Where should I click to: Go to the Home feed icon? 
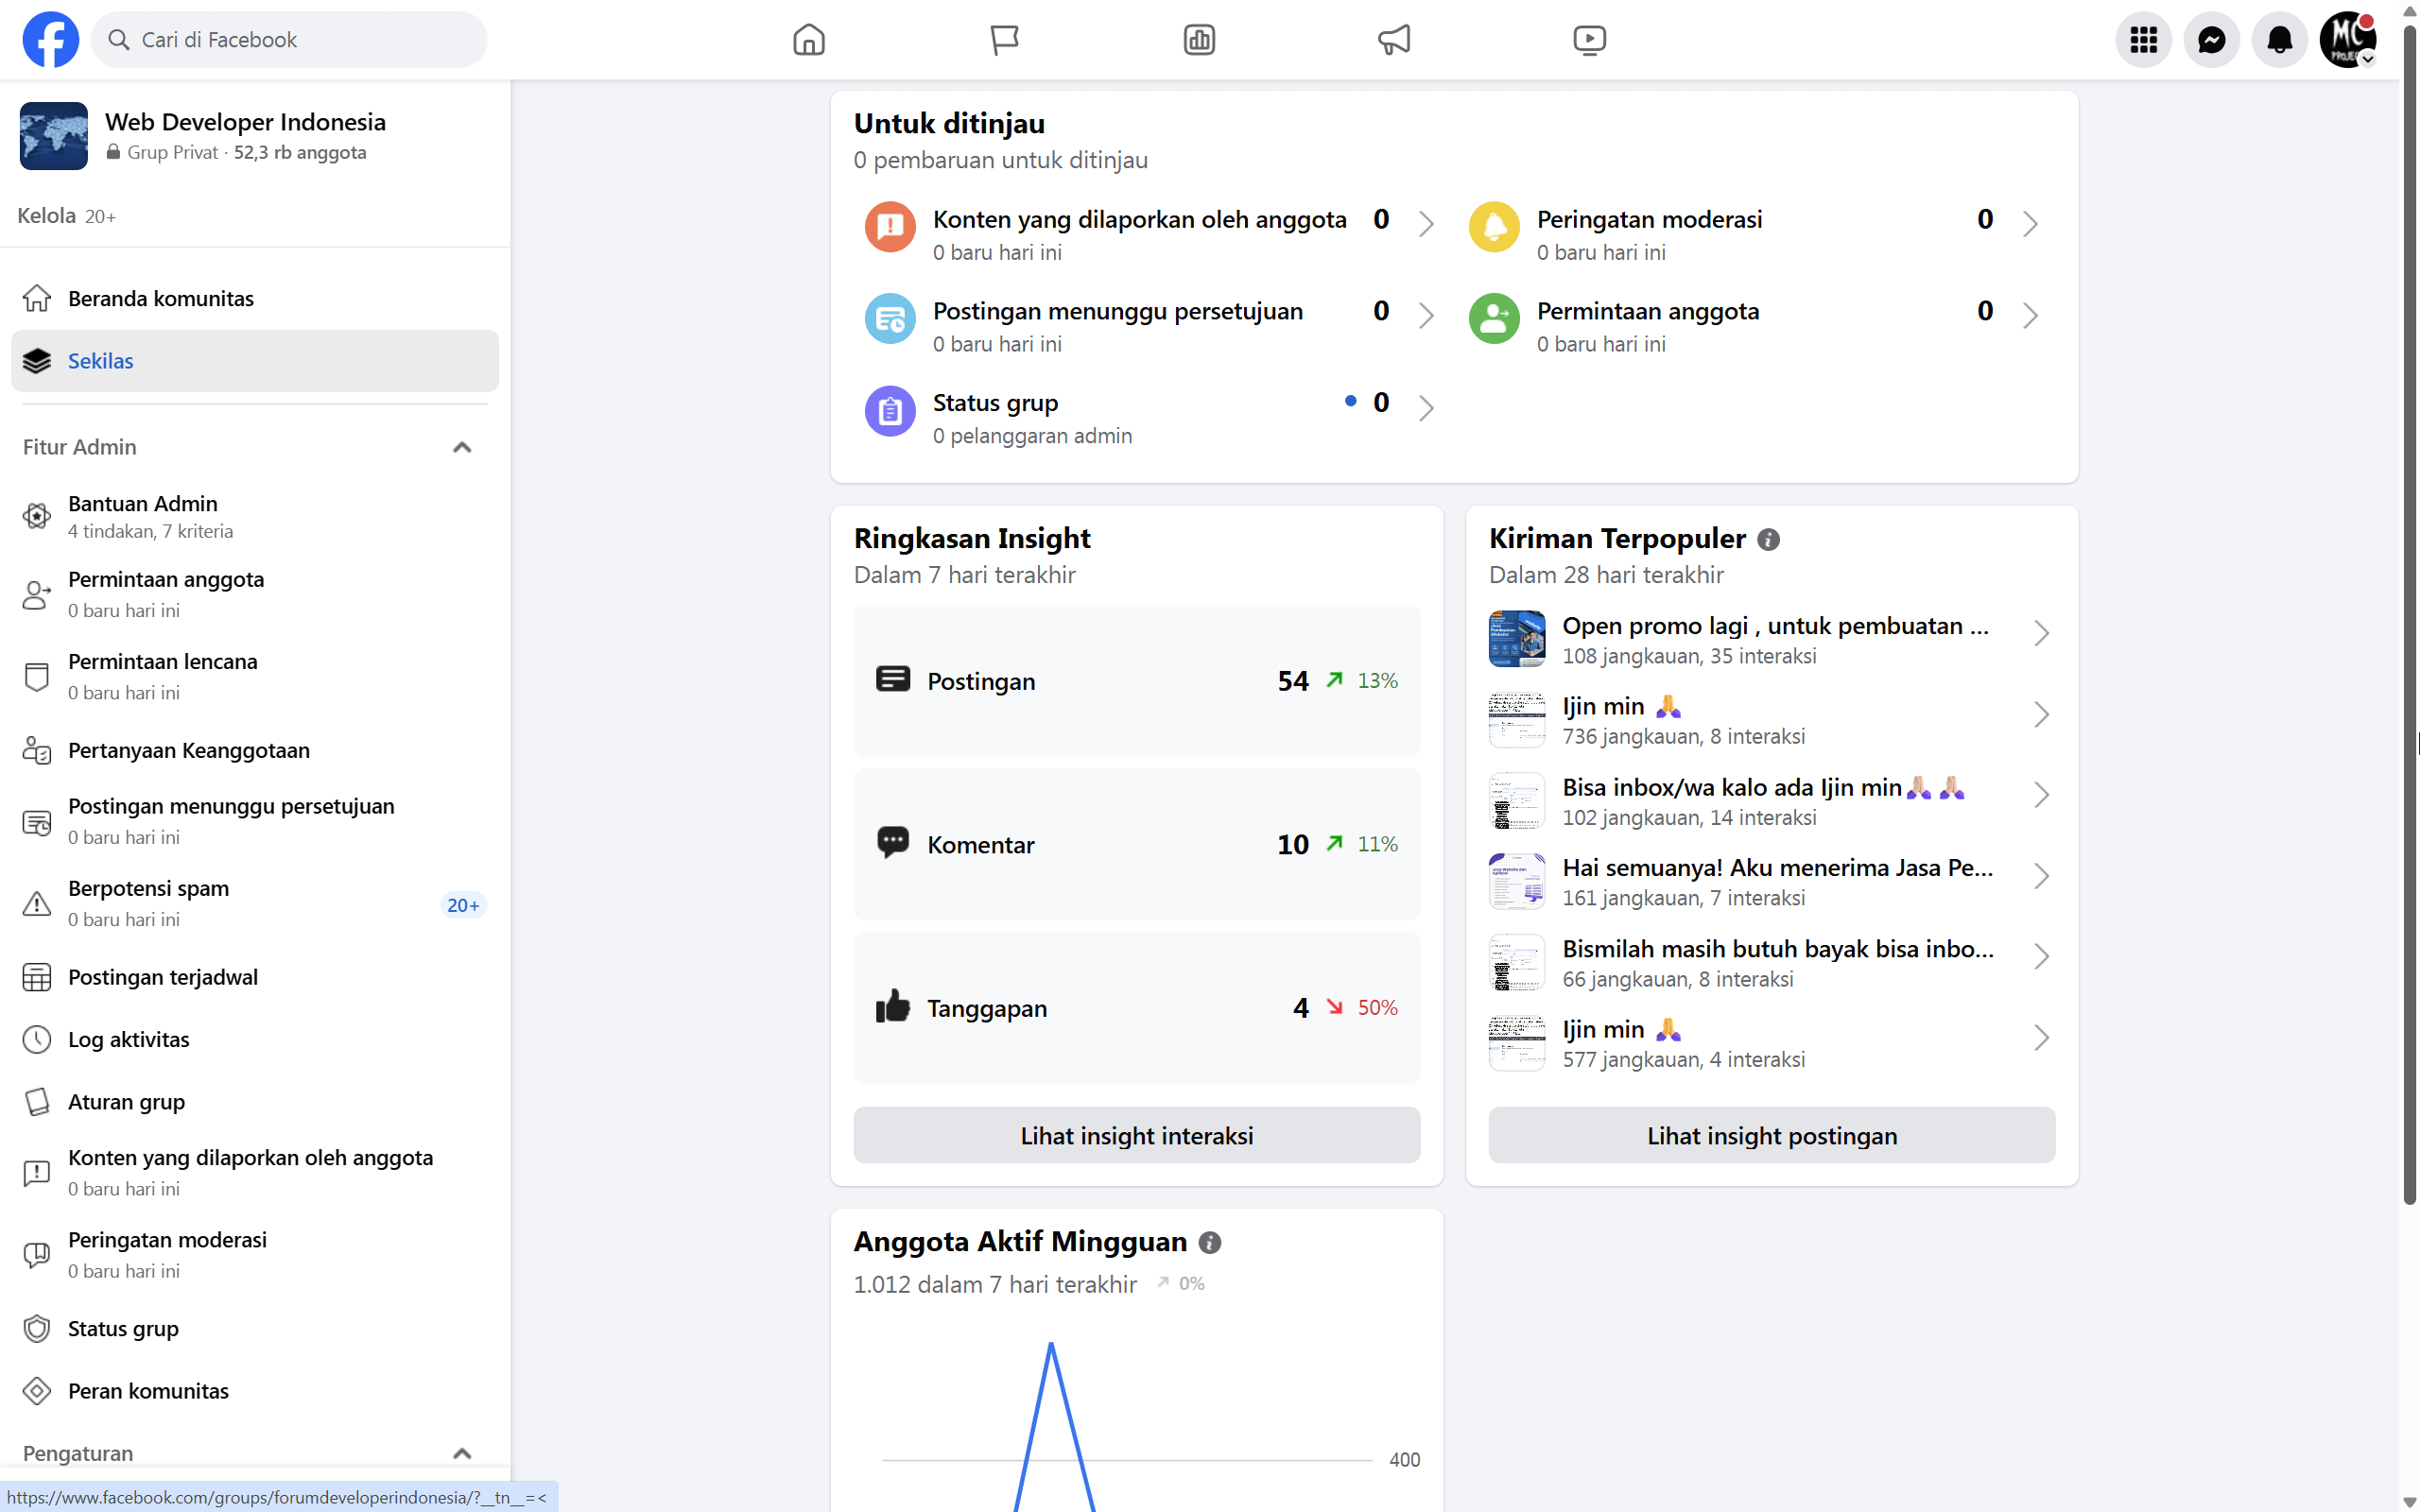tap(809, 39)
